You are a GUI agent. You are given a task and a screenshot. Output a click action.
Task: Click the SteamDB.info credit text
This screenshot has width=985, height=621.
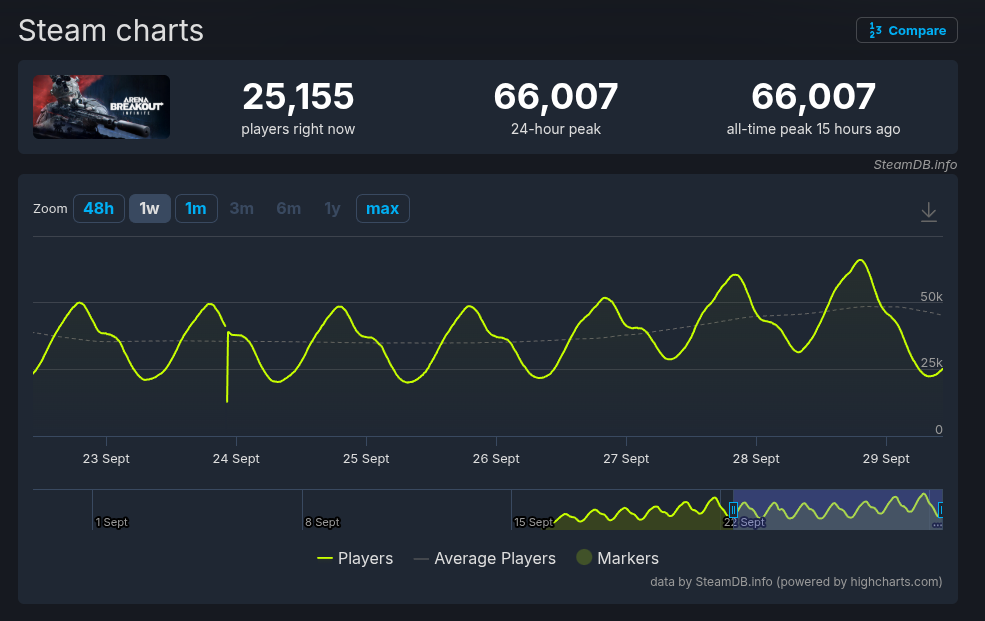[x=915, y=165]
